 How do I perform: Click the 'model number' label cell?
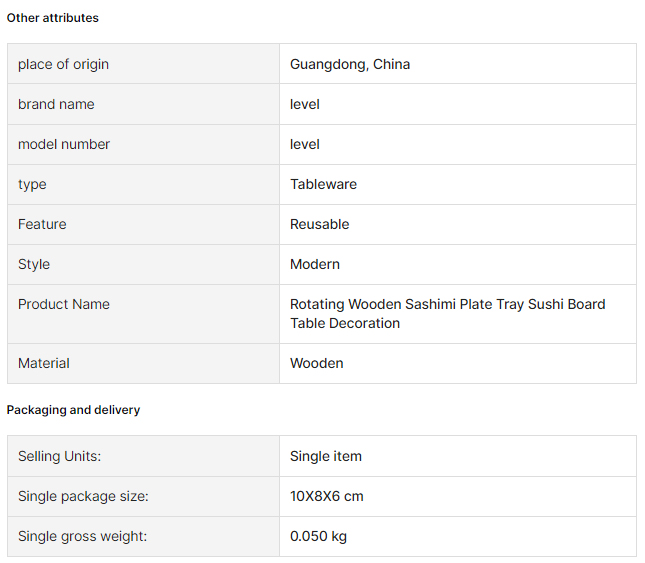64,144
